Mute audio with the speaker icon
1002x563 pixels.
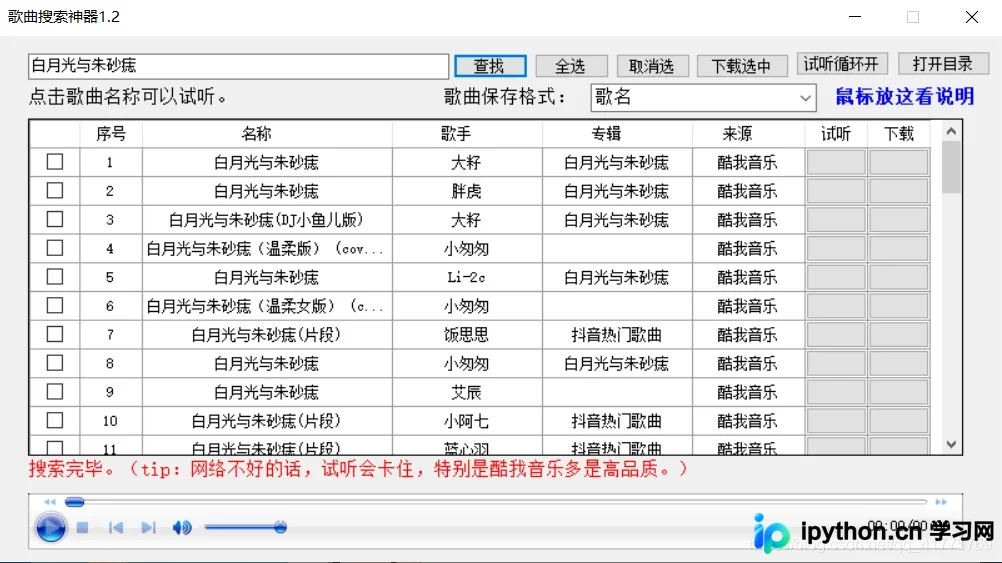tap(182, 528)
